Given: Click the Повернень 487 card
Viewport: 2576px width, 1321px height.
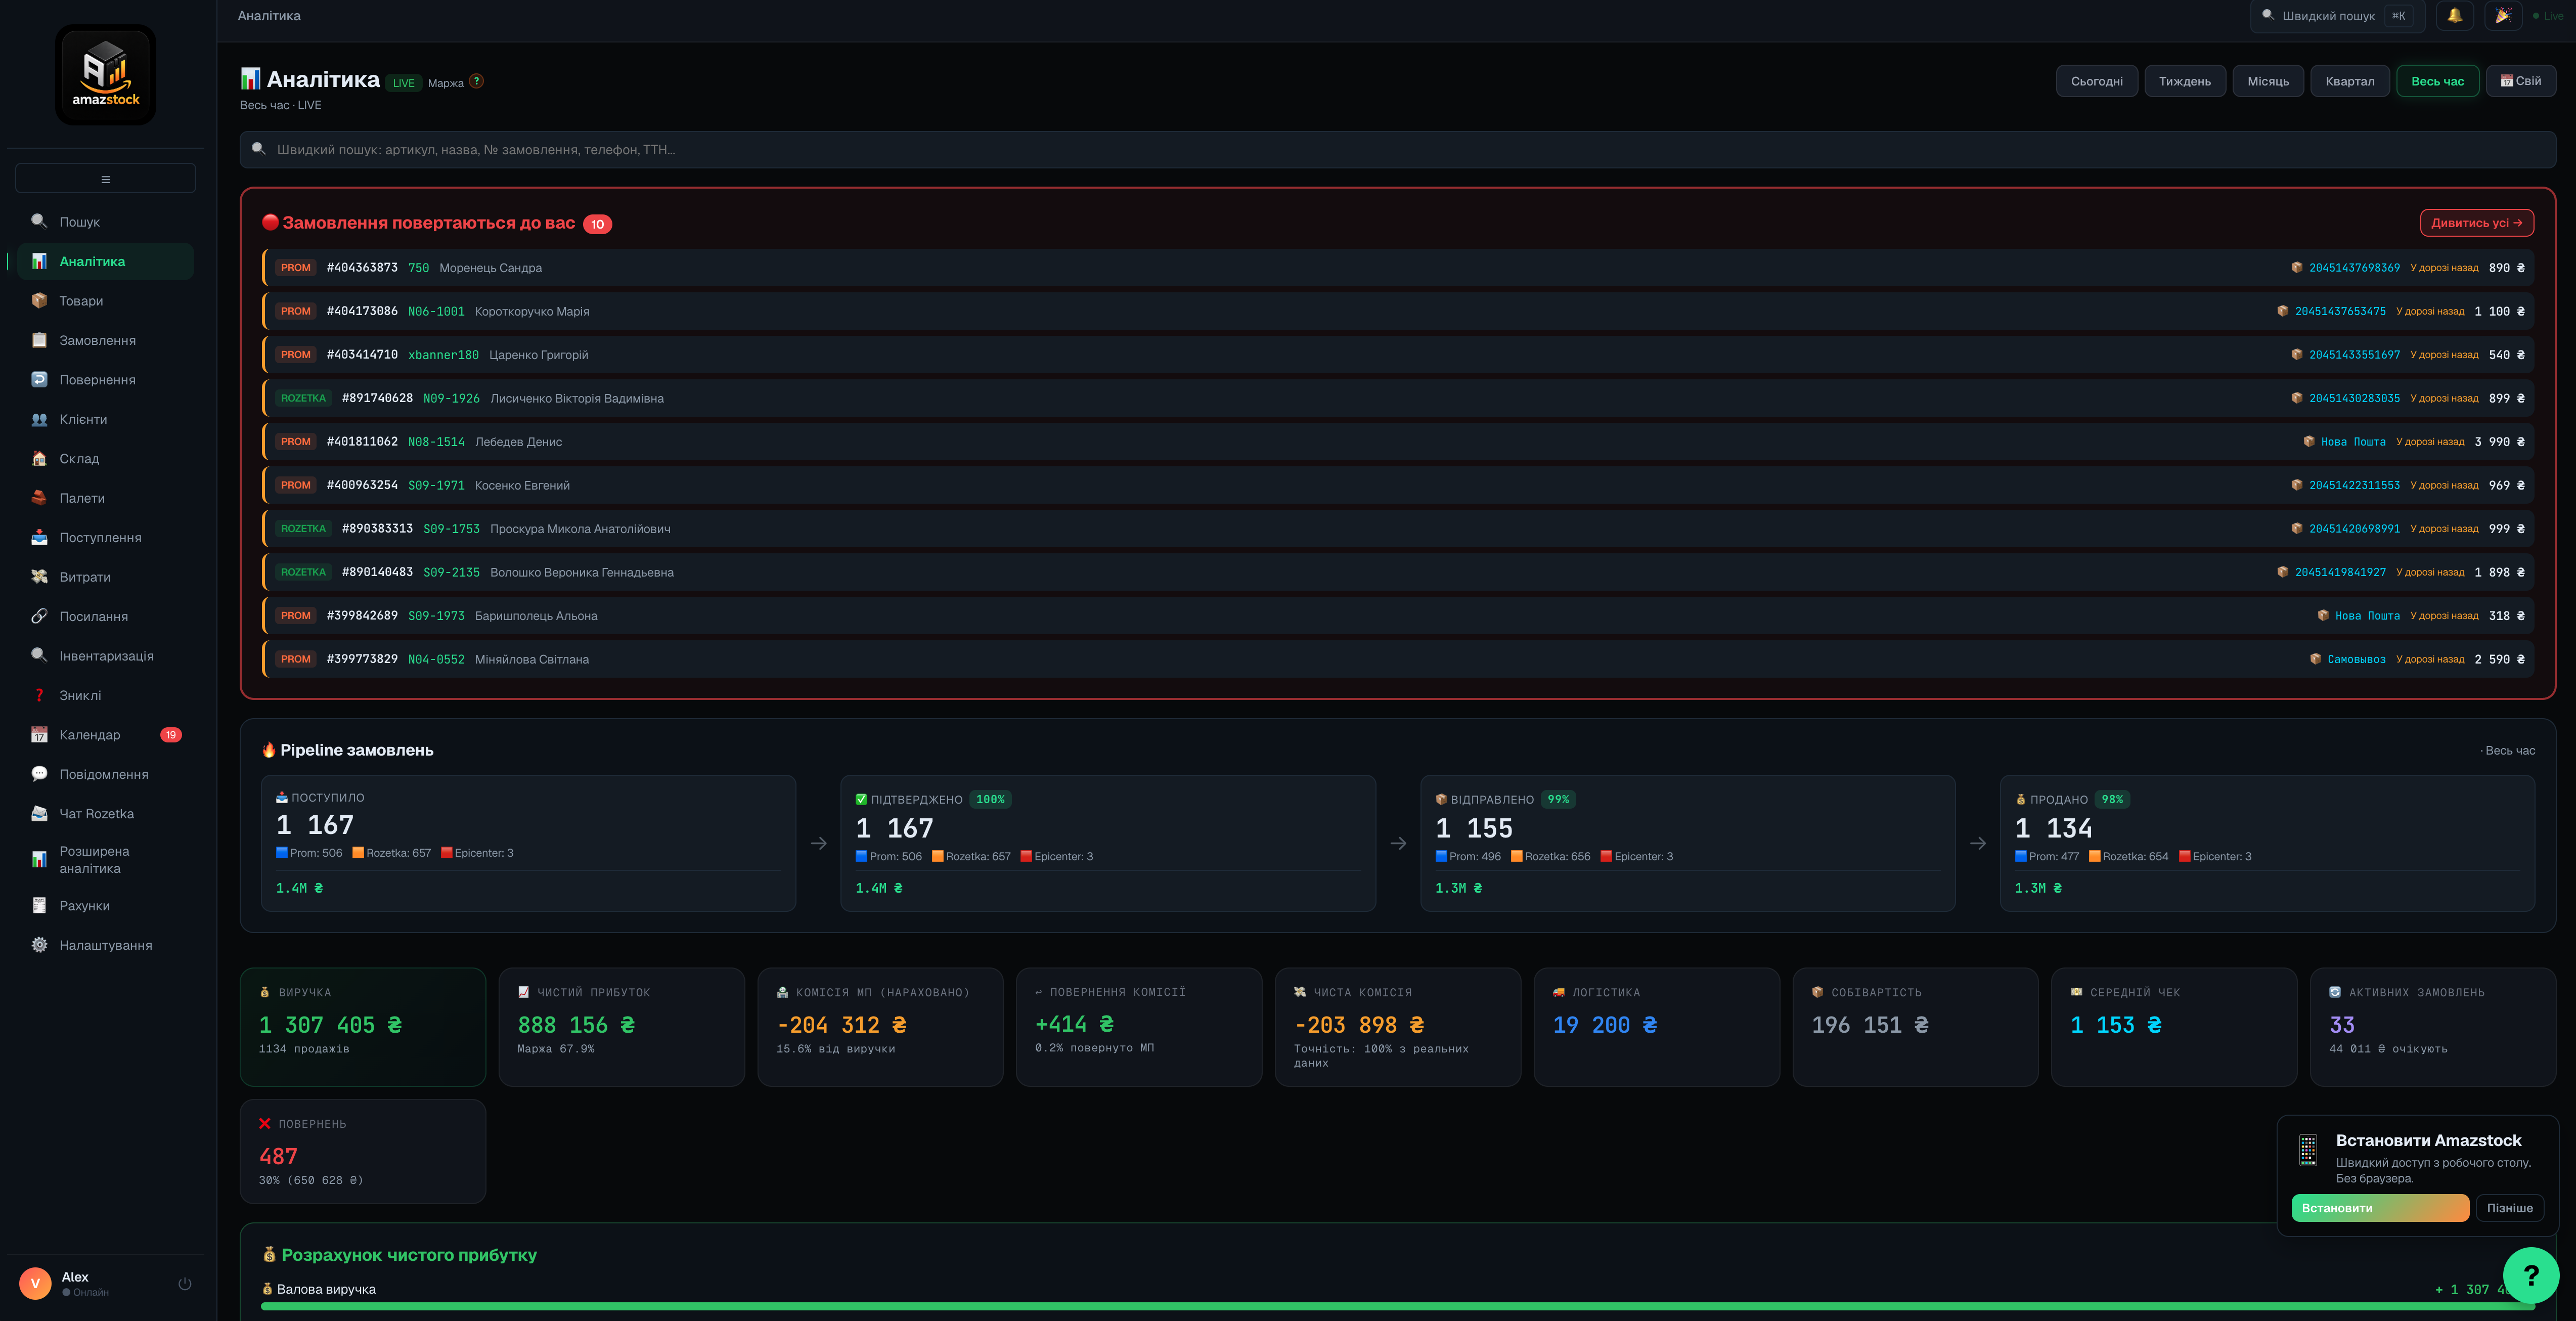Looking at the screenshot, I should (x=363, y=1152).
